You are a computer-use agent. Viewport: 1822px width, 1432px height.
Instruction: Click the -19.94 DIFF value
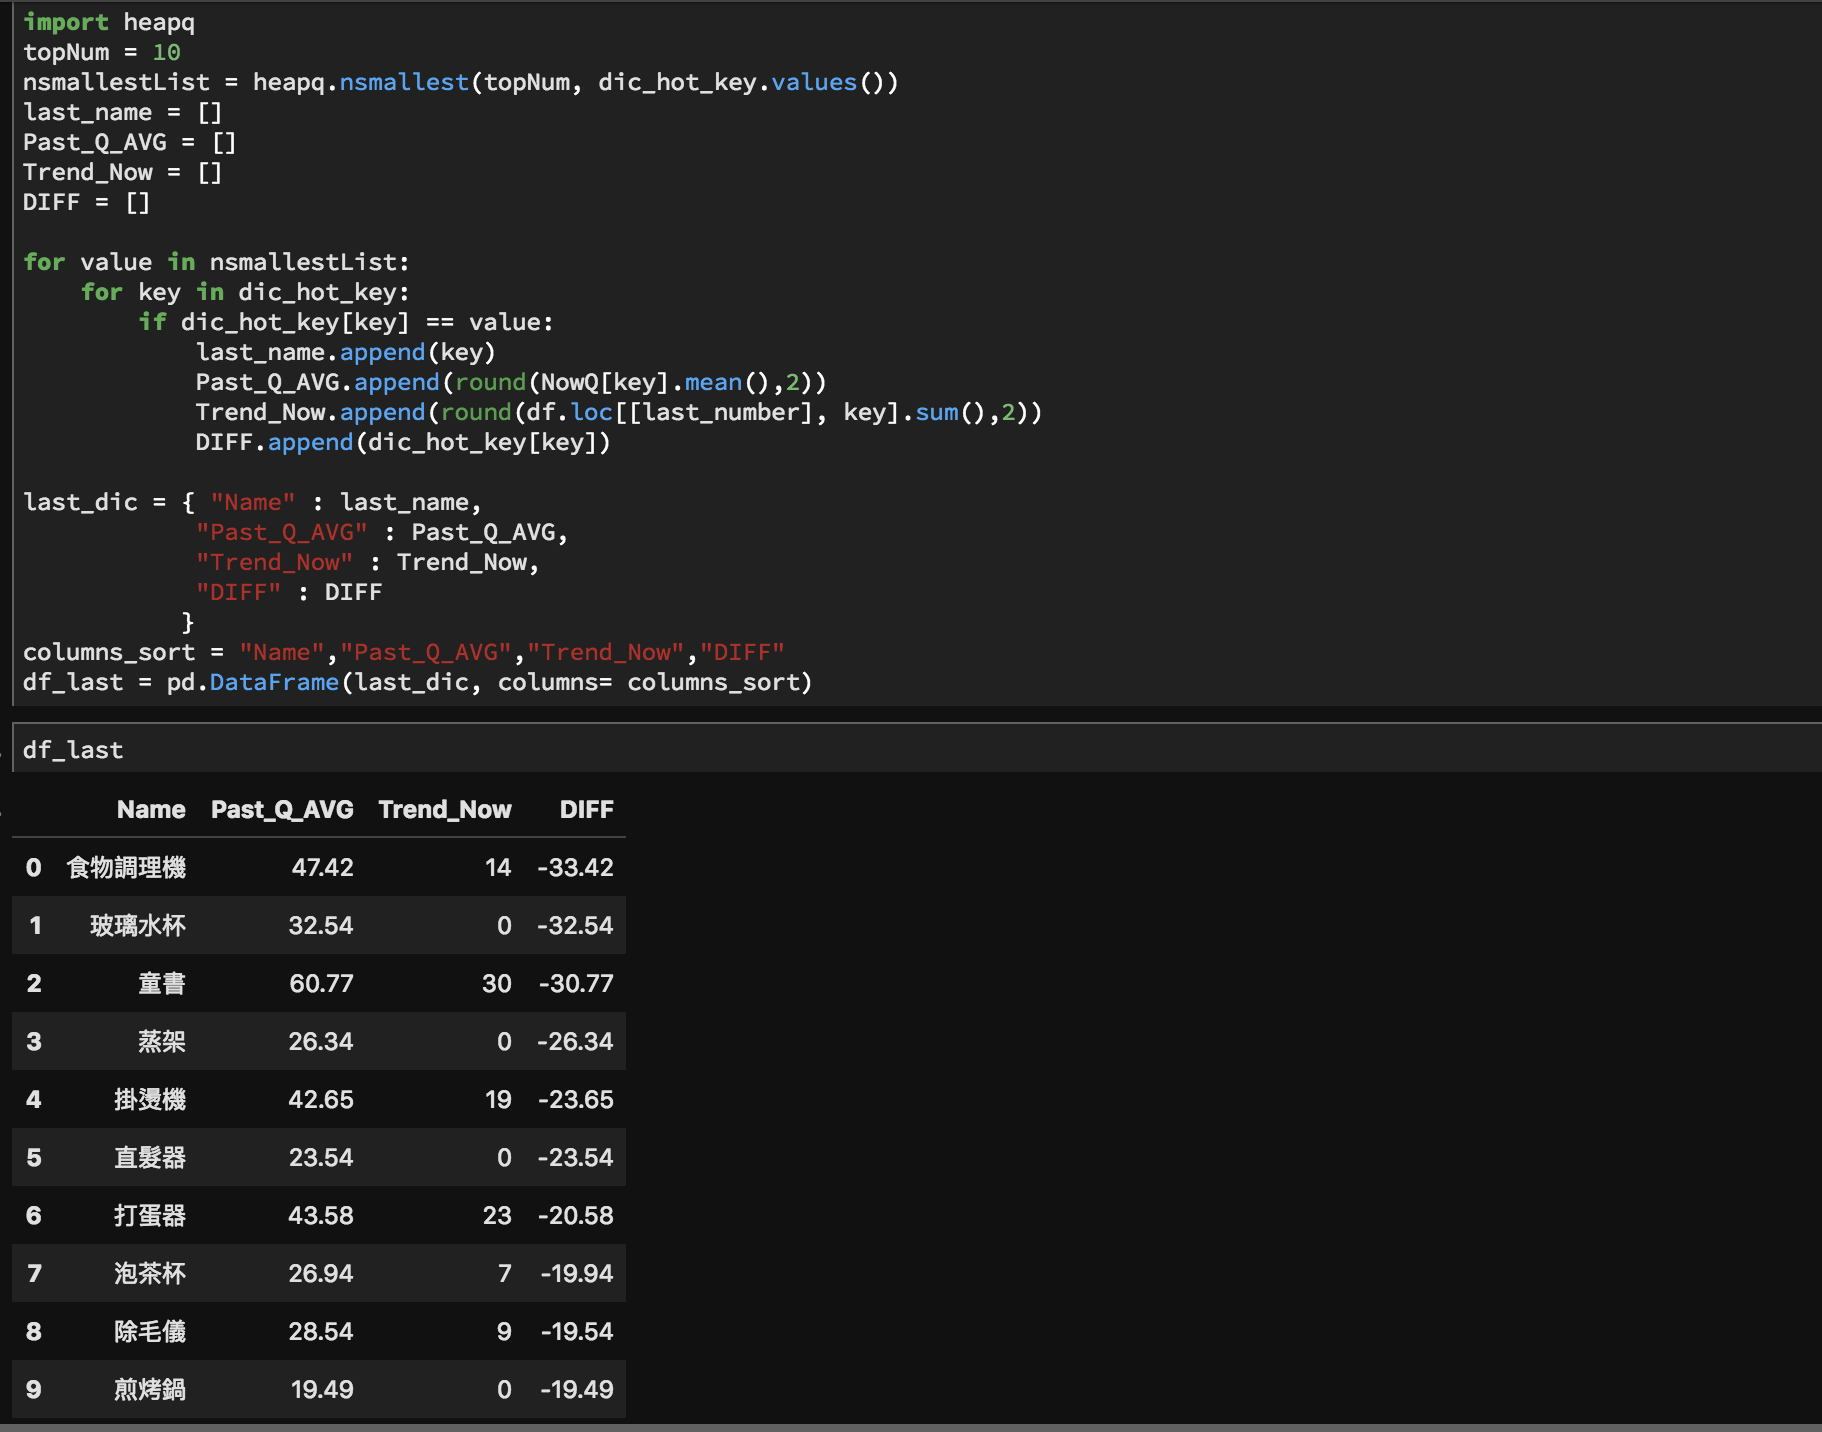(577, 1273)
